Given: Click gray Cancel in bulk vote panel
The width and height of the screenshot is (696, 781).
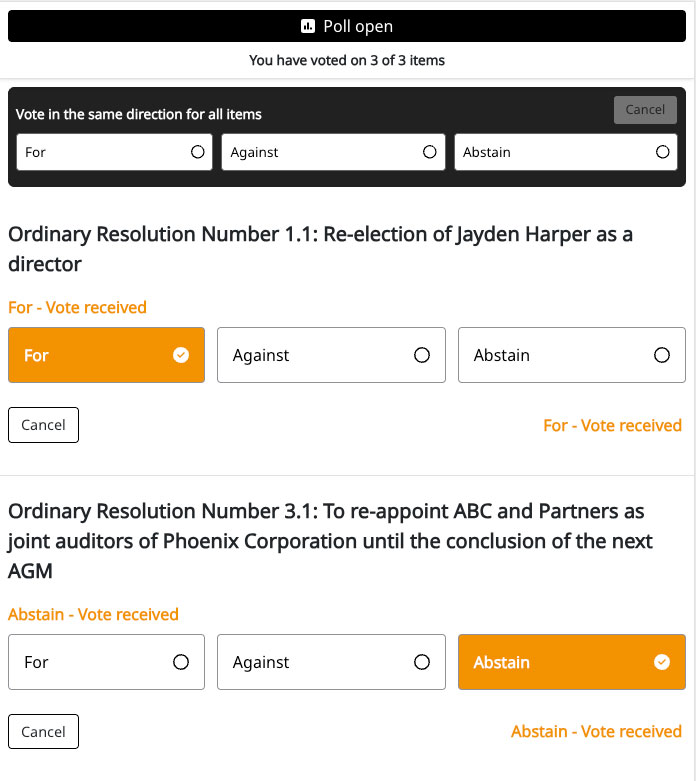Looking at the screenshot, I should click(x=645, y=110).
